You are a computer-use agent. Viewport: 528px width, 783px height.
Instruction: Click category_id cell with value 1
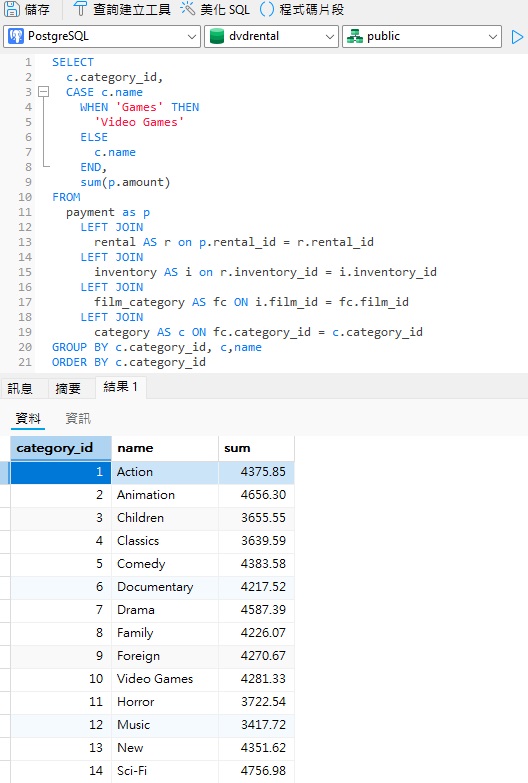pyautogui.click(x=60, y=472)
